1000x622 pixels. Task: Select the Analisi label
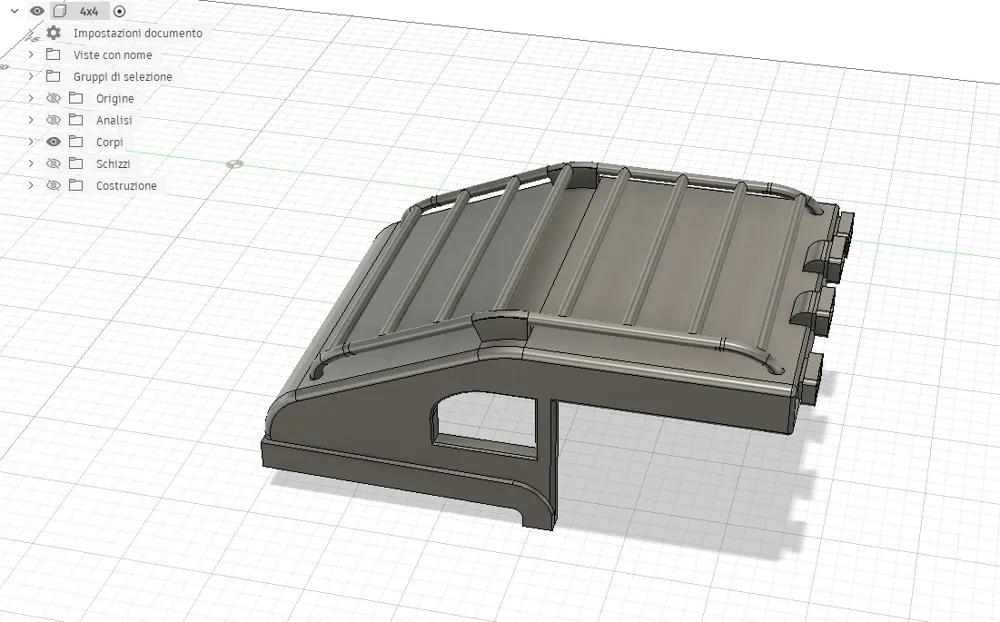[114, 120]
